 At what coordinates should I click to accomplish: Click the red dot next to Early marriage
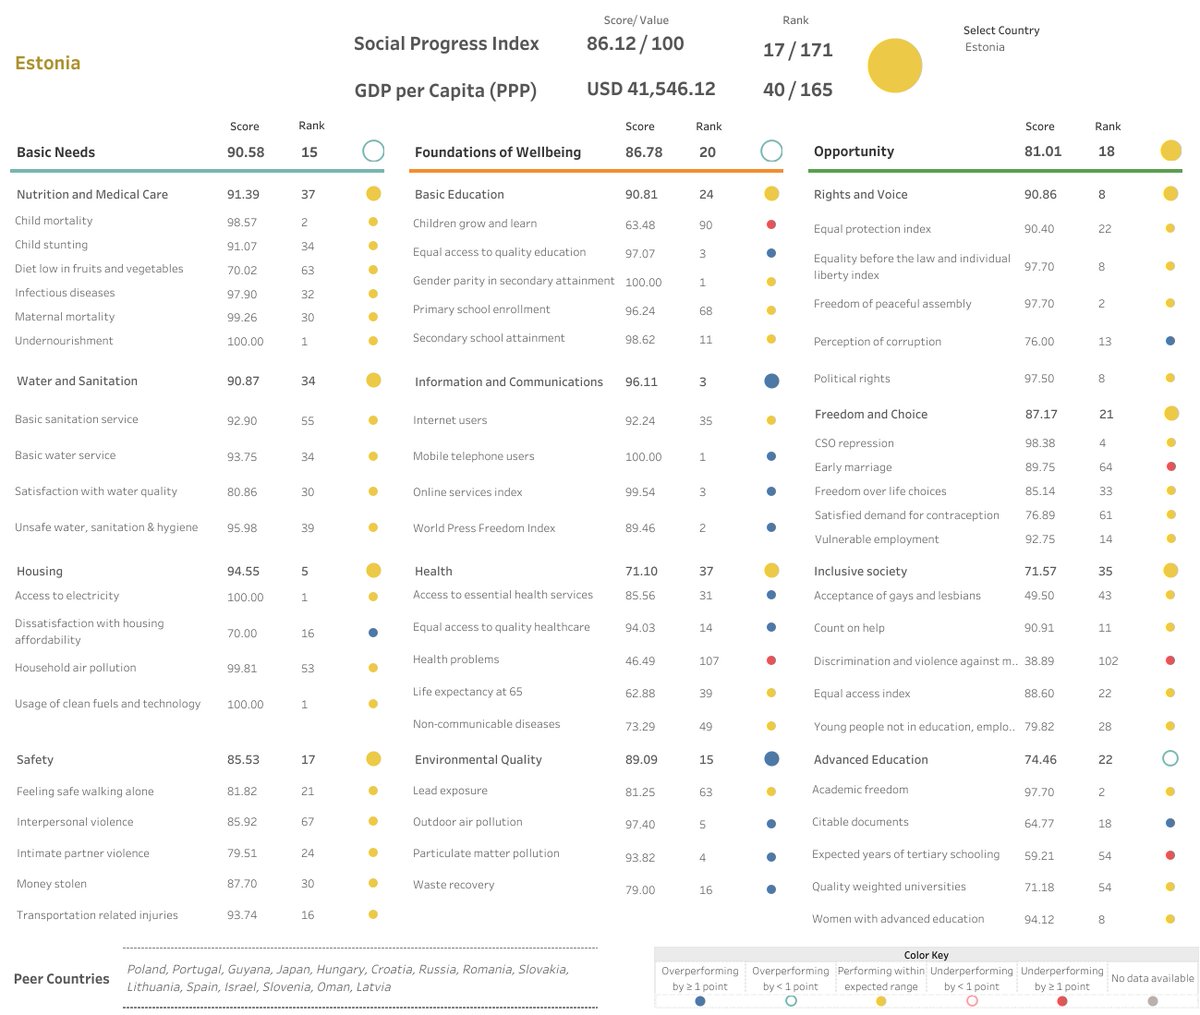pyautogui.click(x=1169, y=466)
